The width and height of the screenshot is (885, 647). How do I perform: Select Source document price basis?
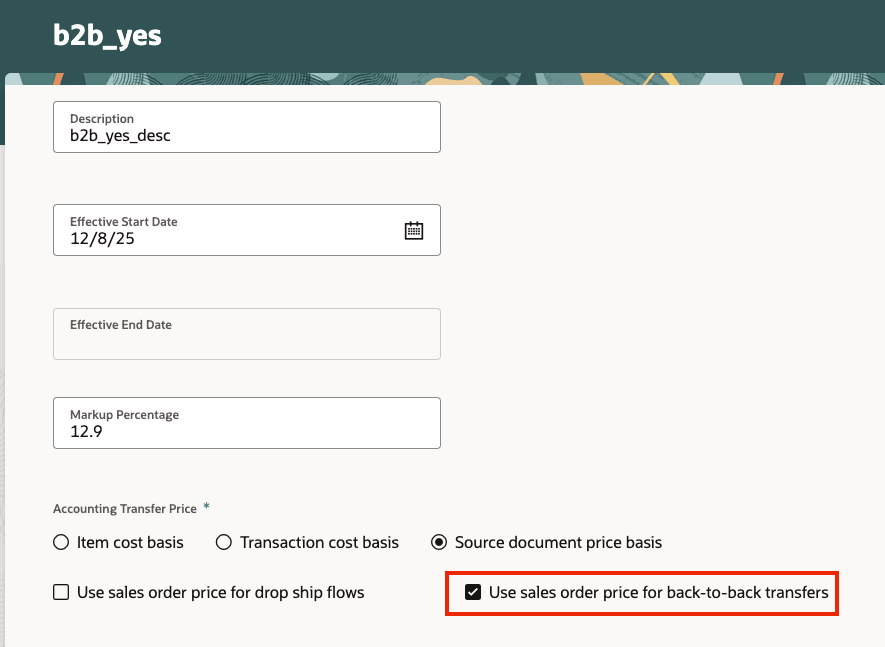(438, 542)
